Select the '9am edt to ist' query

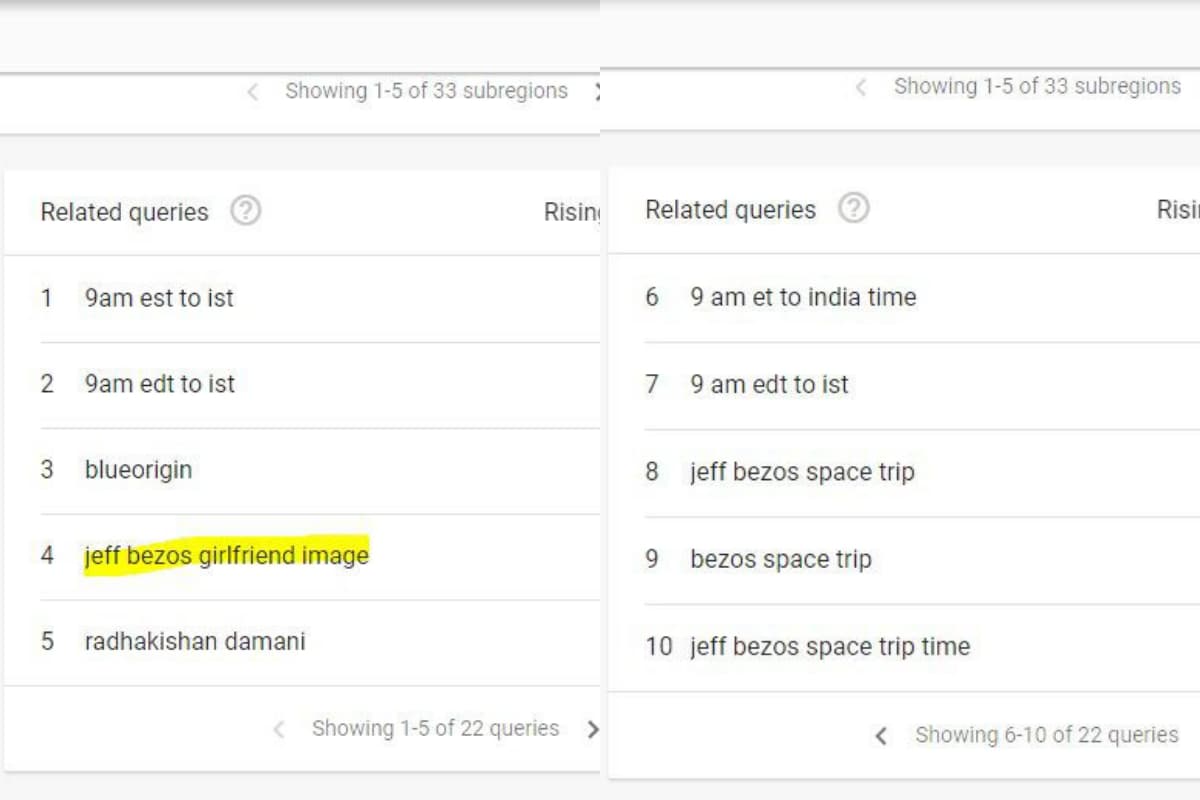click(160, 384)
